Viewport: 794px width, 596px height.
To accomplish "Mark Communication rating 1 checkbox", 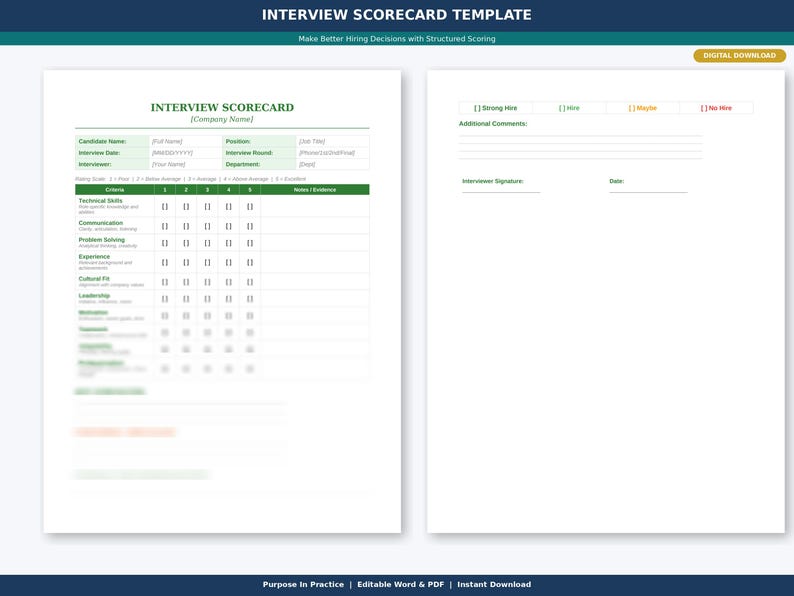I will tap(165, 226).
